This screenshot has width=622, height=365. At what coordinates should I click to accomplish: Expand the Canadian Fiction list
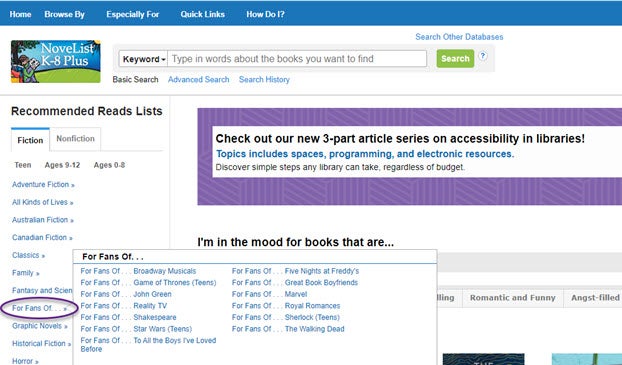tap(42, 238)
